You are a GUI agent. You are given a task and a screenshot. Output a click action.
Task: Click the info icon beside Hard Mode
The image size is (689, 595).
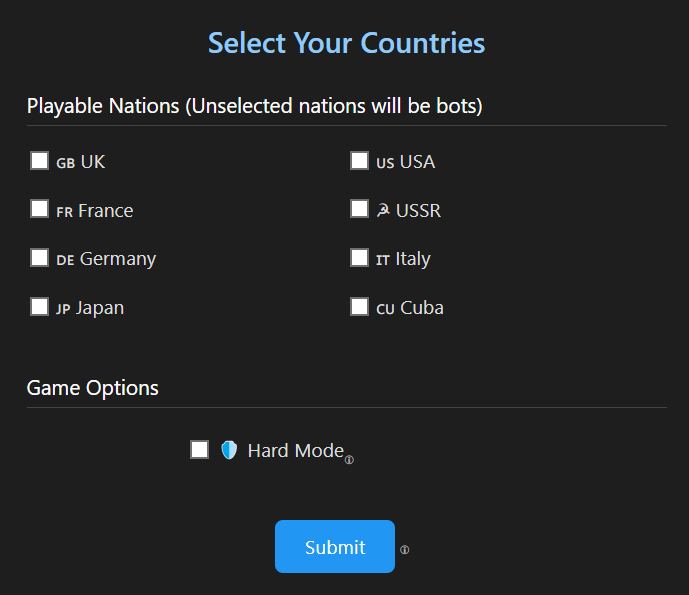349,460
